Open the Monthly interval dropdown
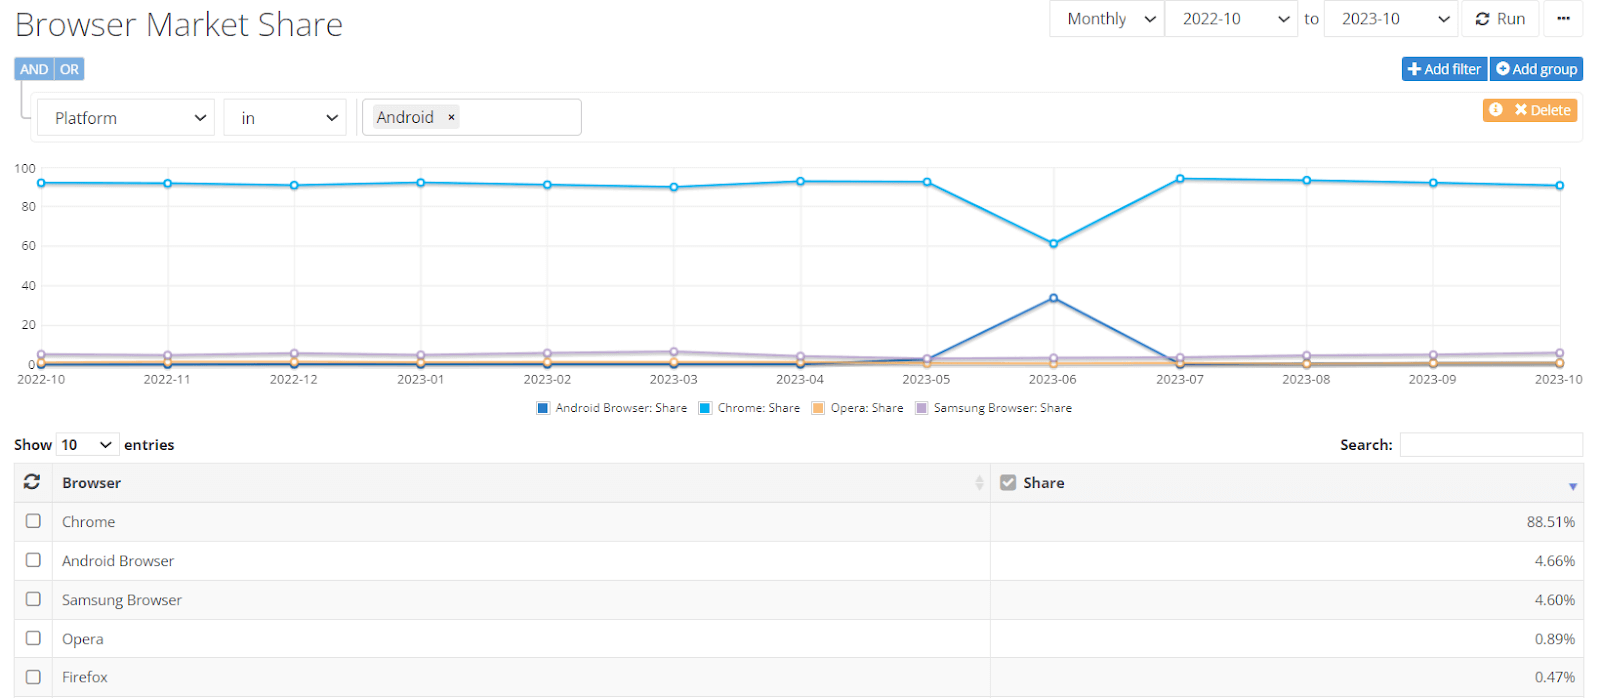Image resolution: width=1600 pixels, height=698 pixels. click(x=1107, y=19)
